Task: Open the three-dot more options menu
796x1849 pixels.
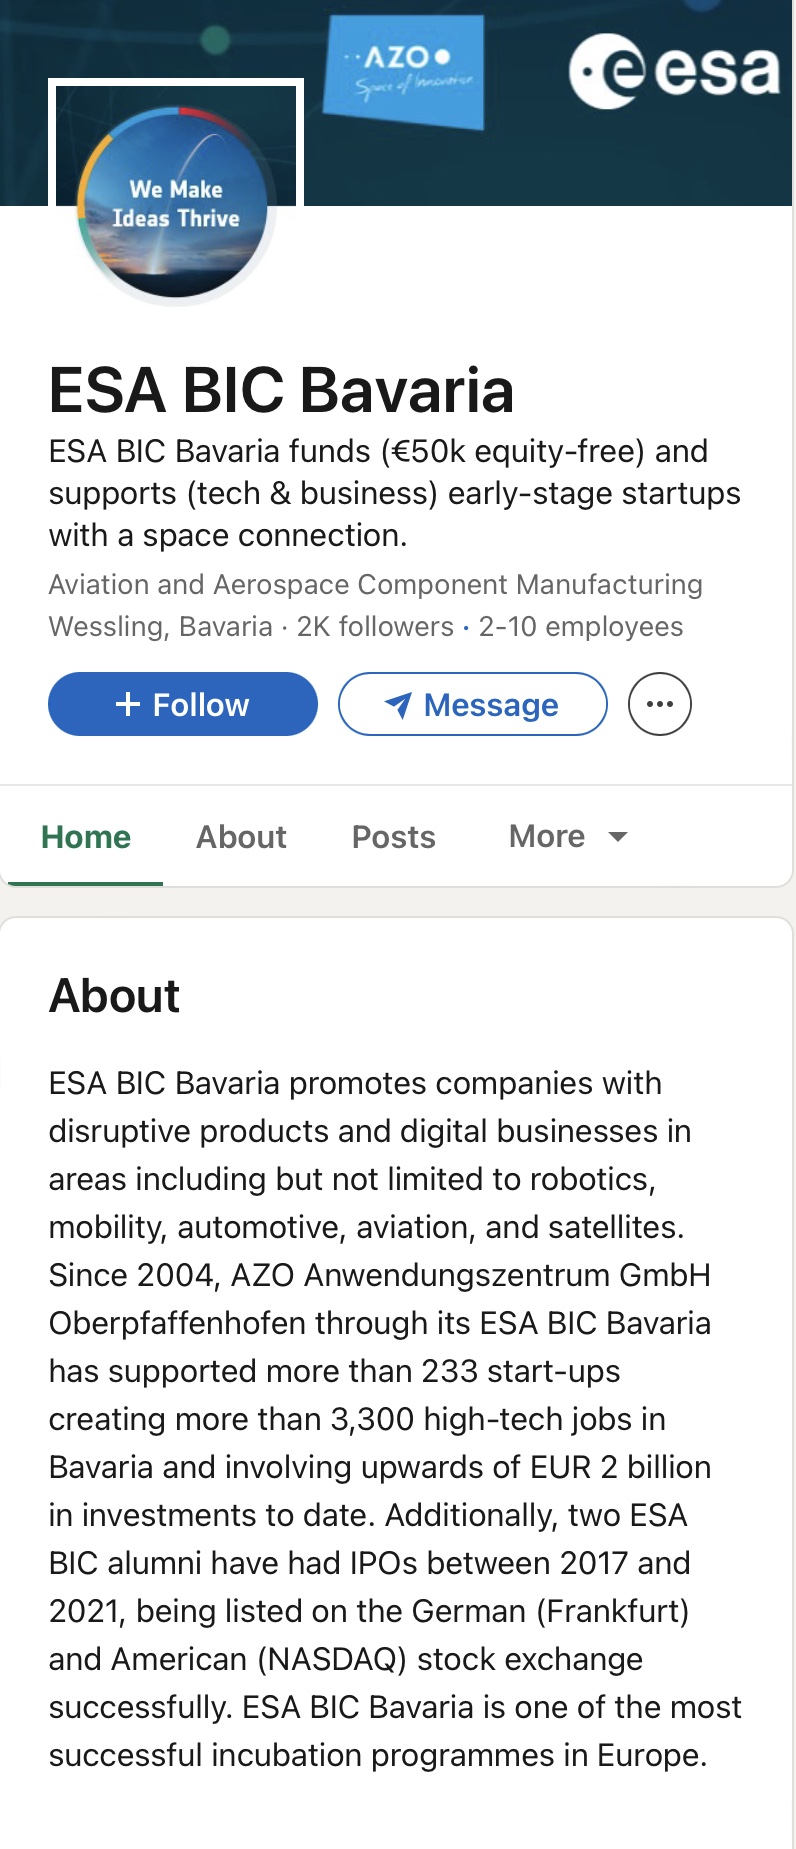Action: coord(660,704)
